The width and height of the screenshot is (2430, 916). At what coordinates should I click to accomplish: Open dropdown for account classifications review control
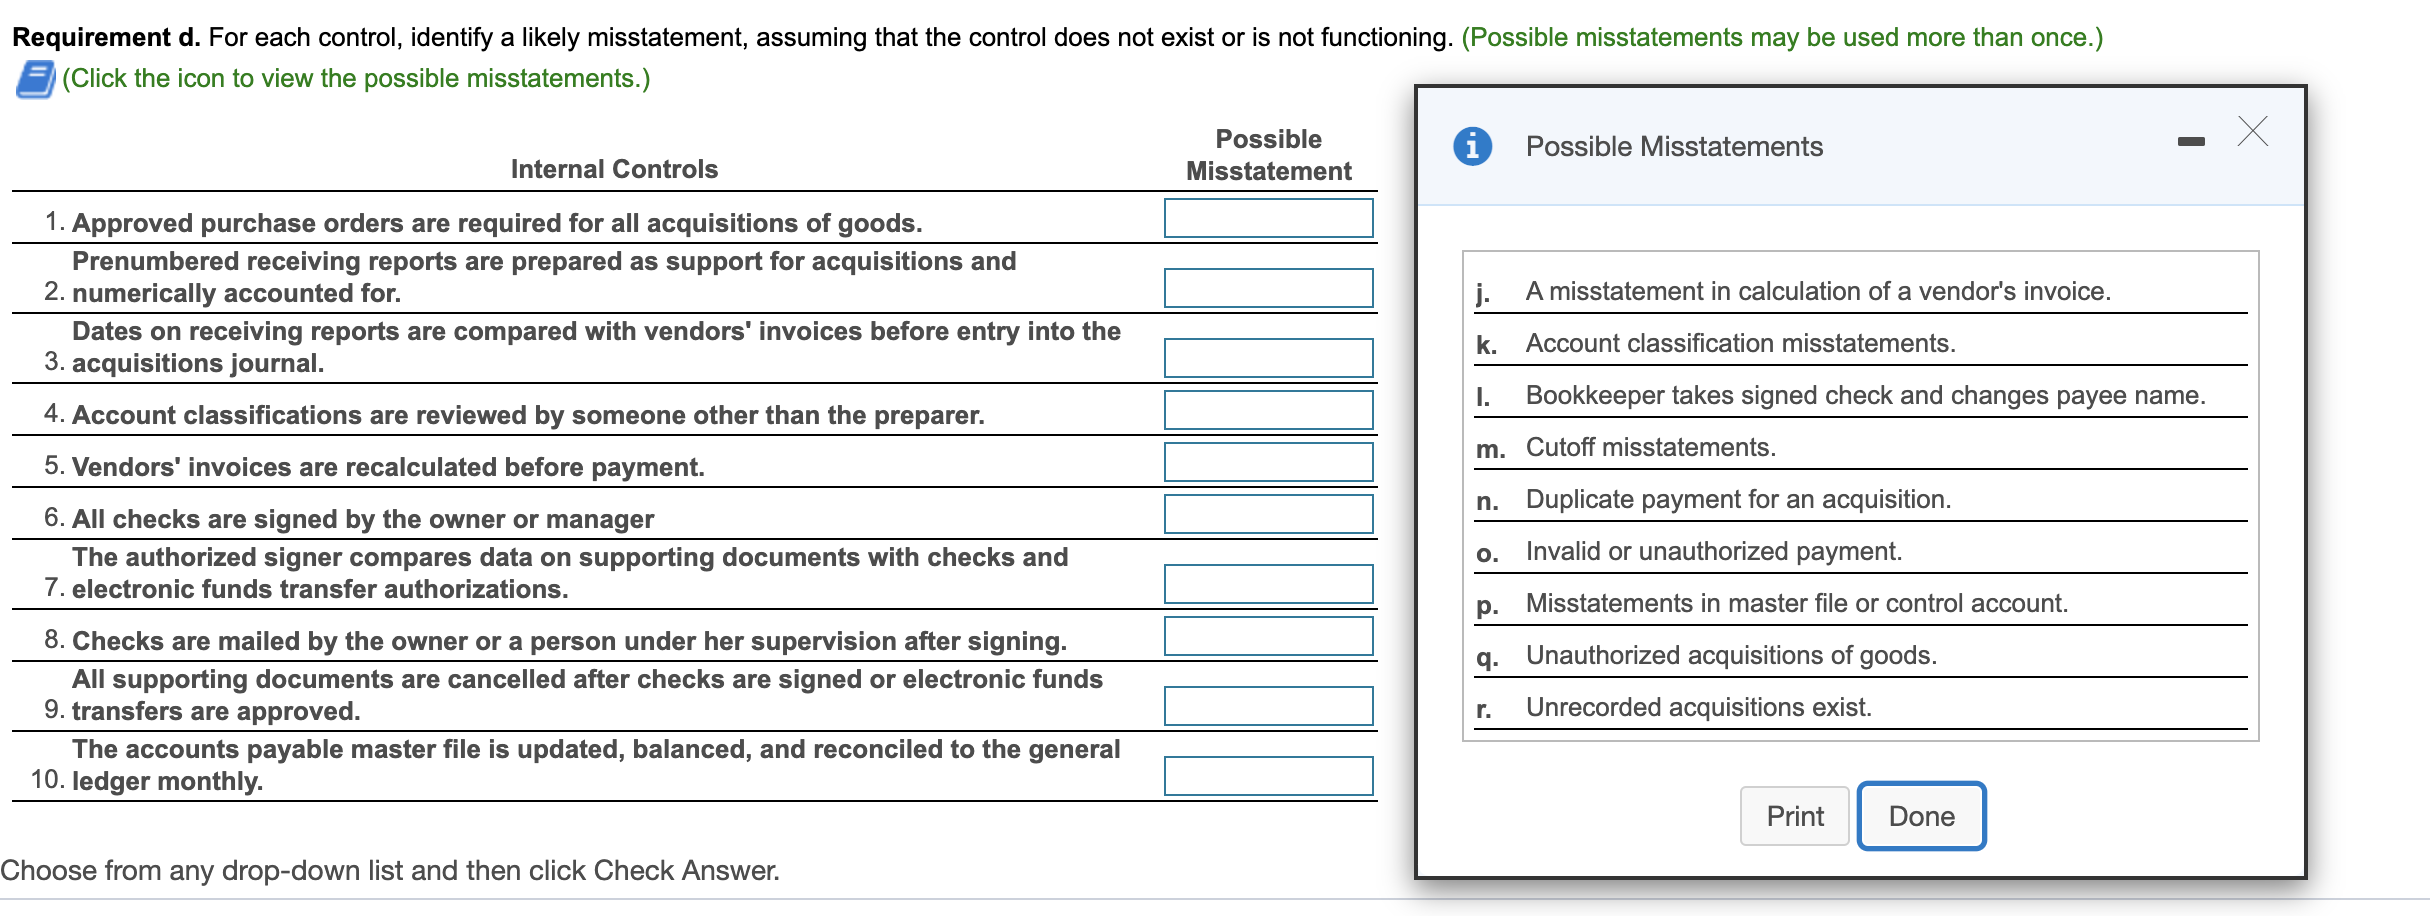1267,410
